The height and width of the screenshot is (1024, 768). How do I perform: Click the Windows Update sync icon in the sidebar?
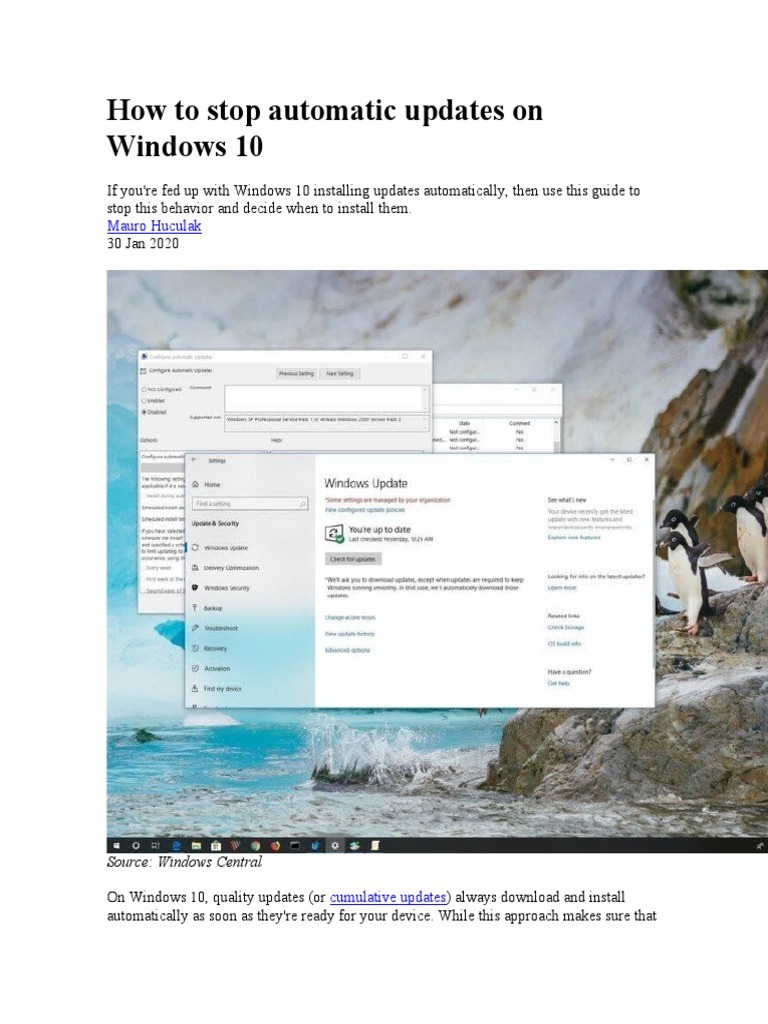195,548
